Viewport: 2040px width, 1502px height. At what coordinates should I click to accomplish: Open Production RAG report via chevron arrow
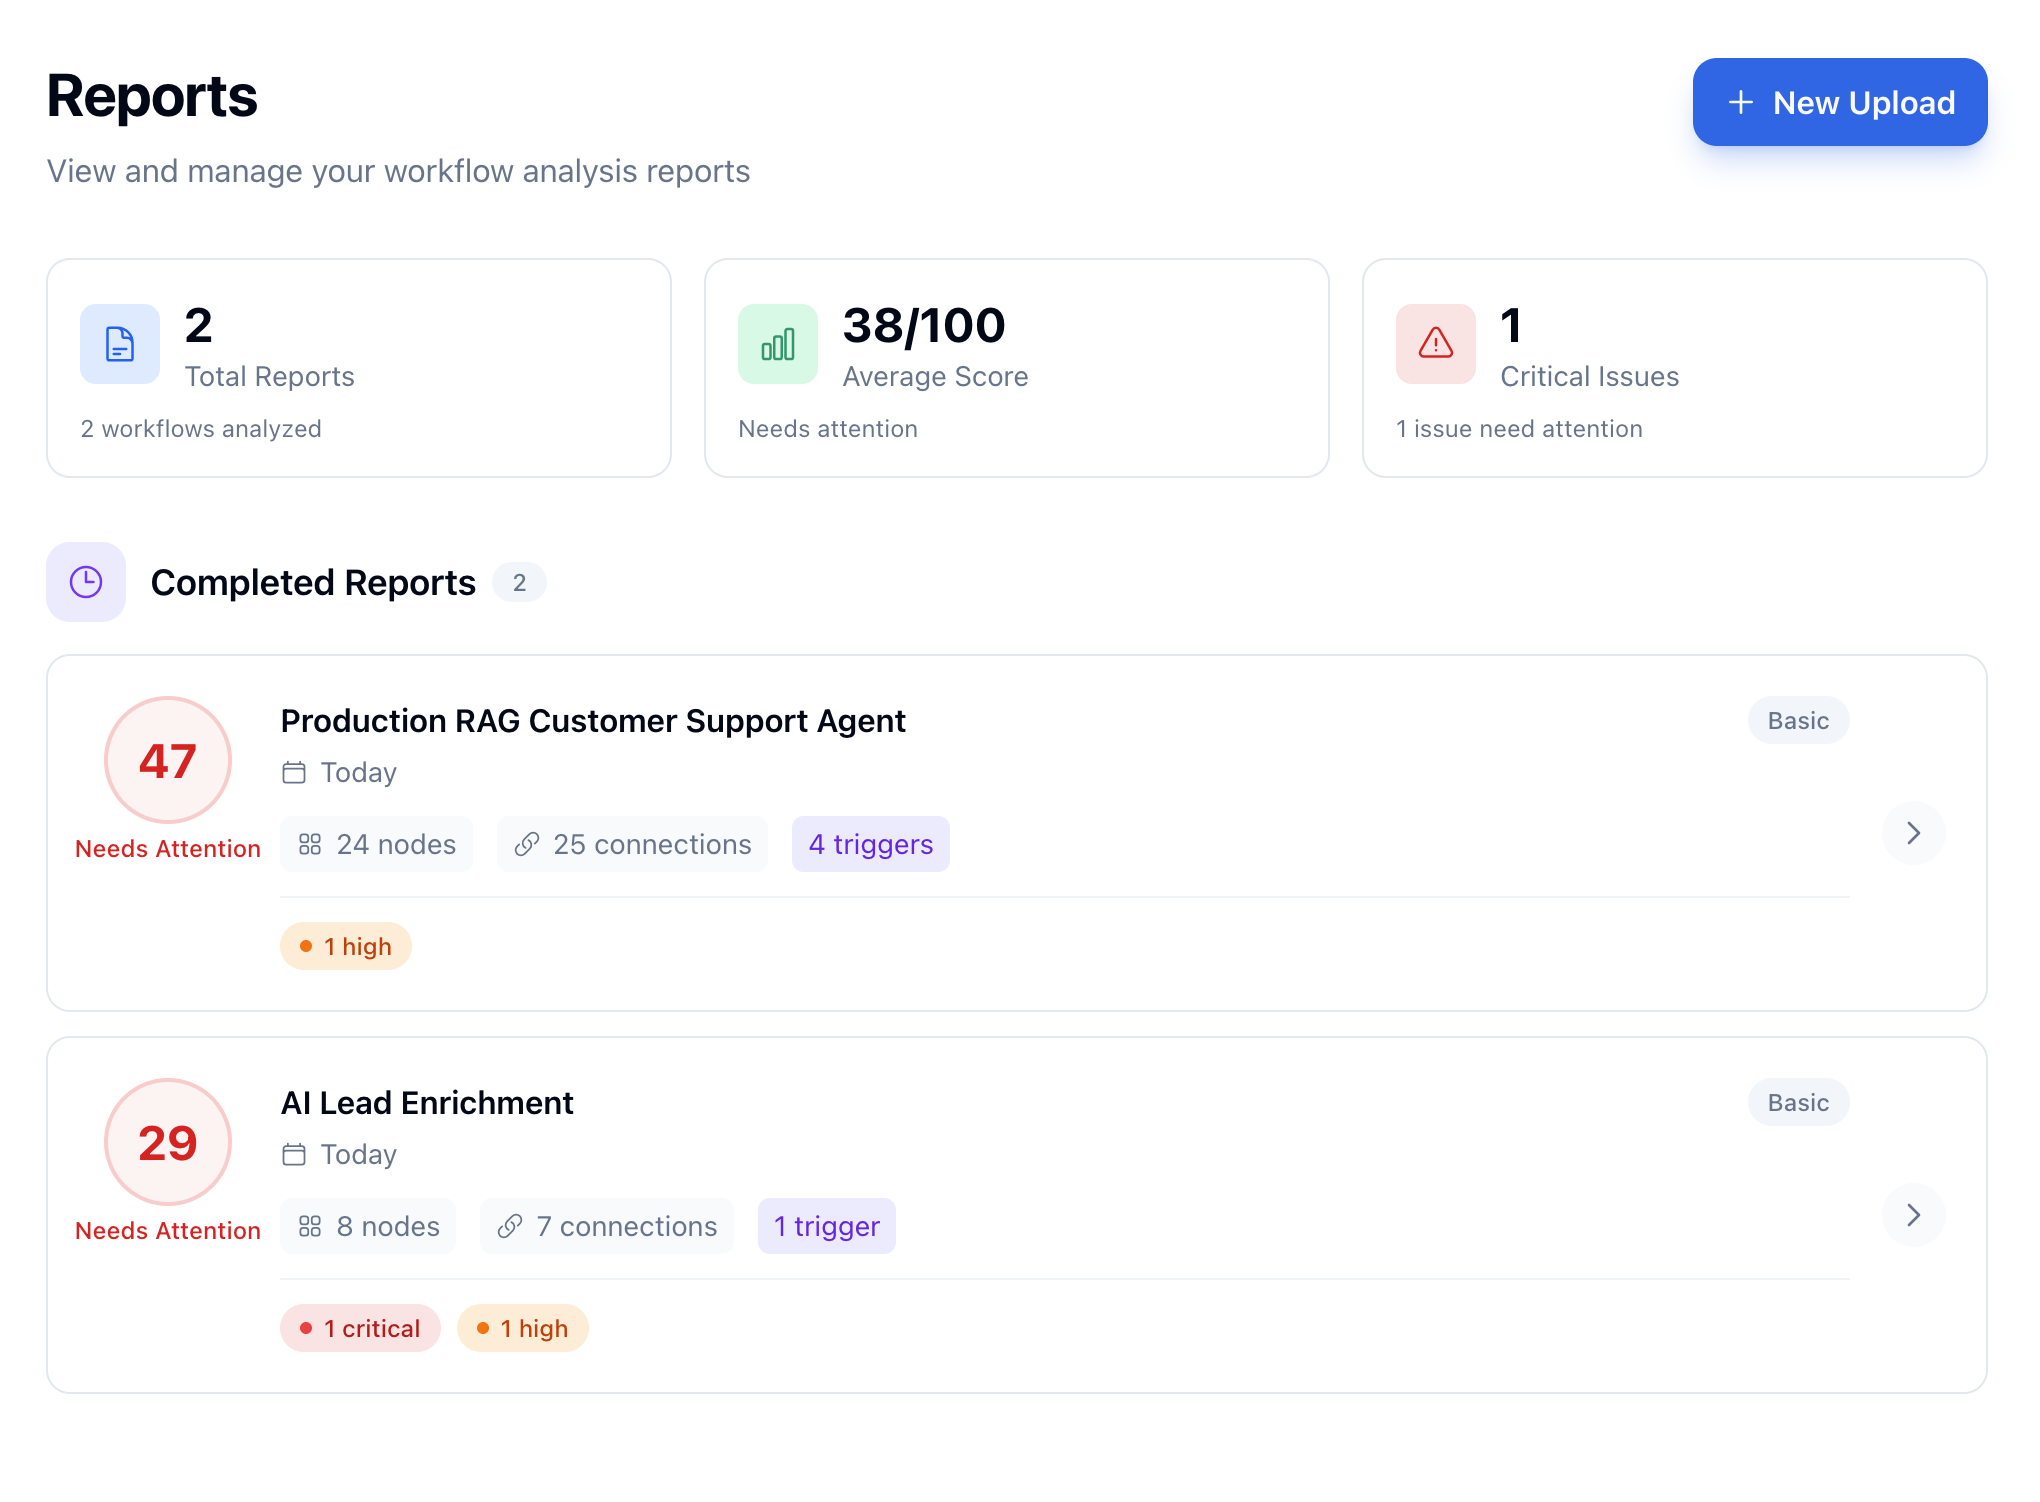(1913, 833)
